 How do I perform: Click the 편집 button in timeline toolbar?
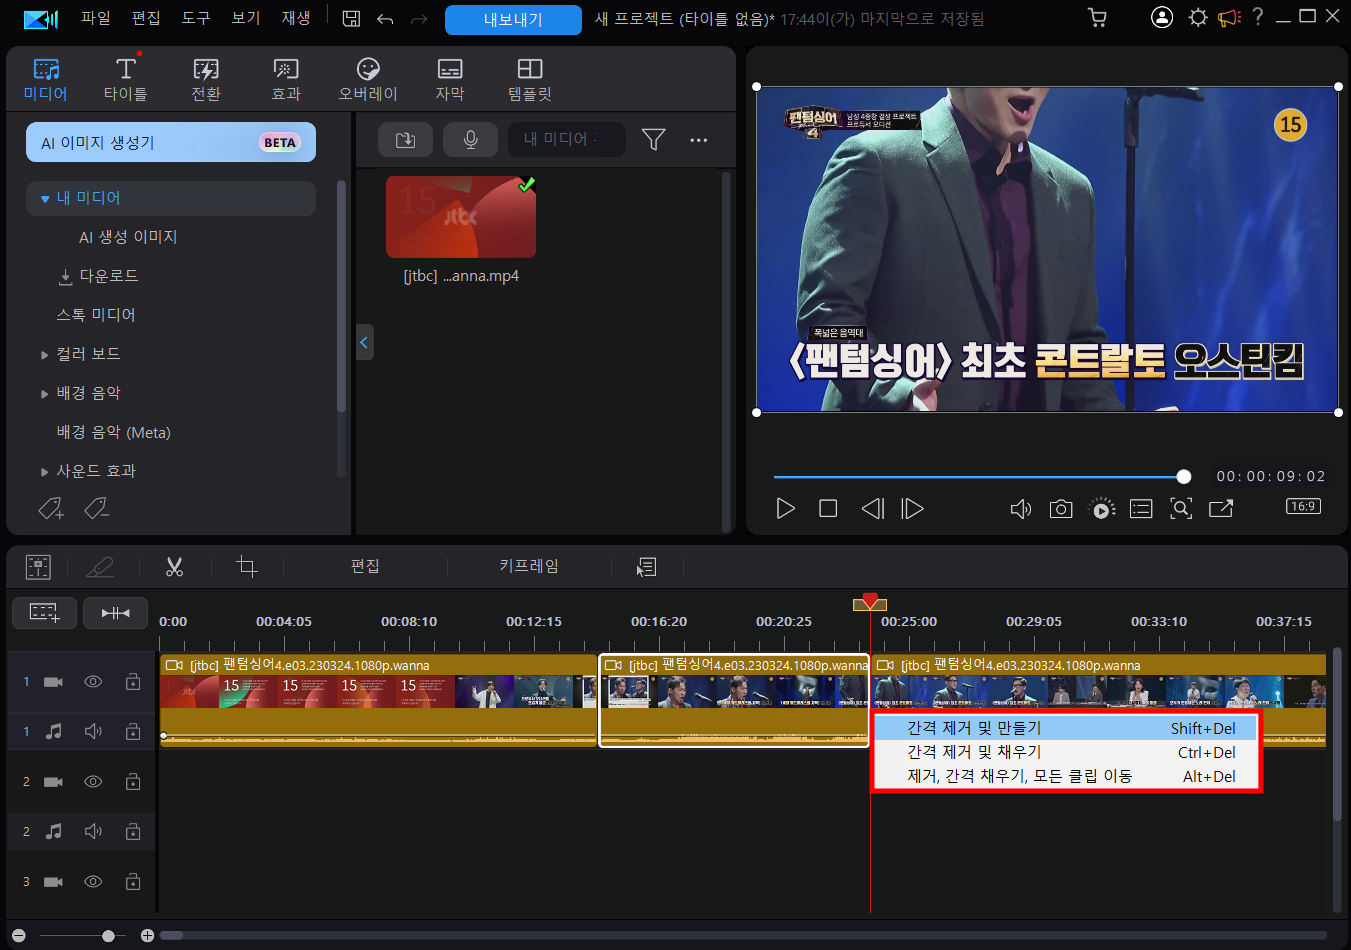[x=365, y=567]
